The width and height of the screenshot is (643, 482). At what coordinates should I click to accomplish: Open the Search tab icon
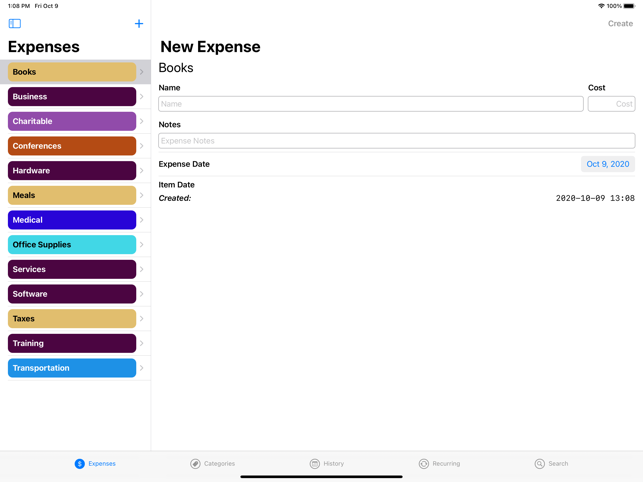coord(540,464)
